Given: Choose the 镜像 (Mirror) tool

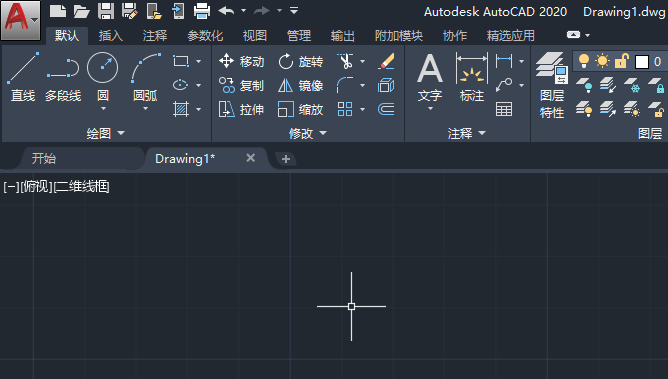Looking at the screenshot, I should [x=300, y=86].
